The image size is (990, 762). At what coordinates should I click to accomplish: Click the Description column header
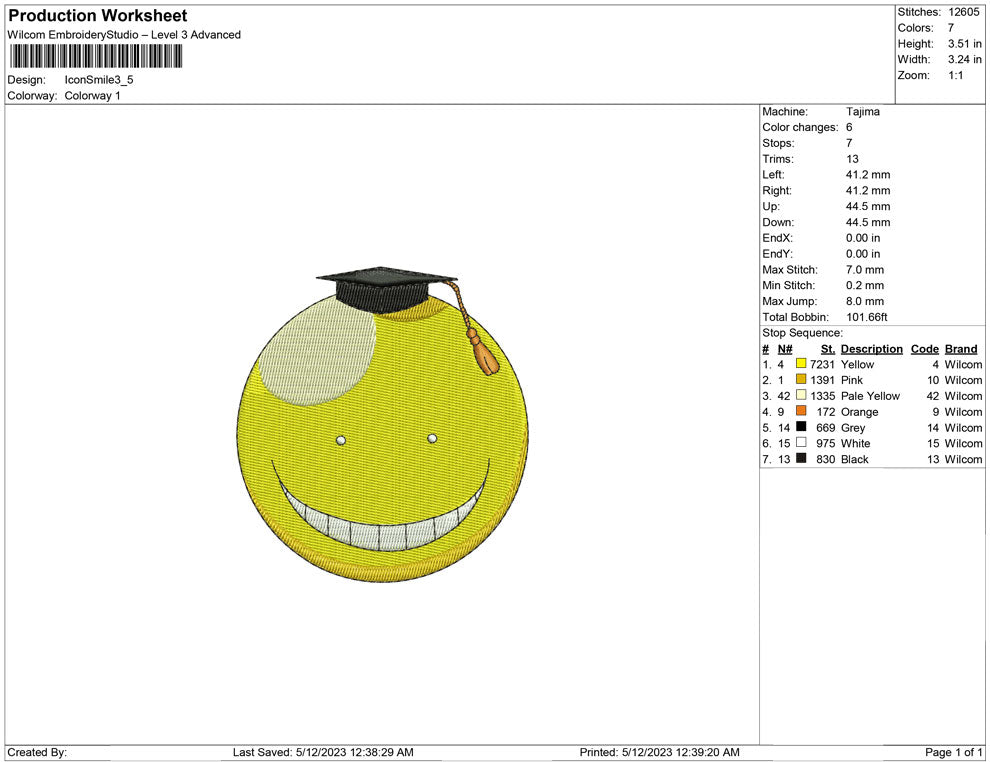click(872, 349)
